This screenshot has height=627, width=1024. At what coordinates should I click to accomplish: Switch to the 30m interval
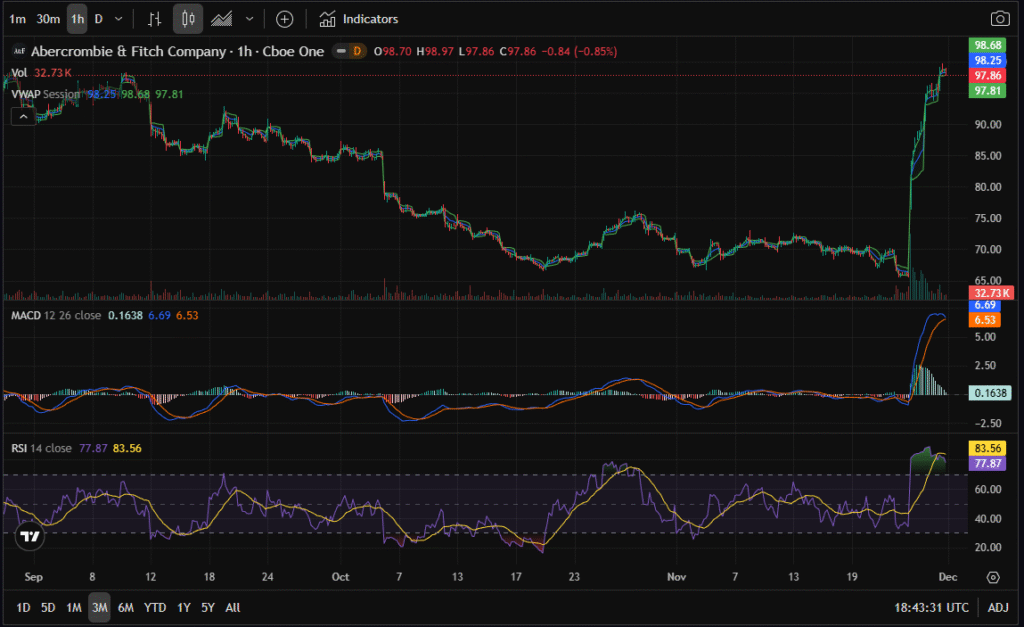tap(47, 19)
